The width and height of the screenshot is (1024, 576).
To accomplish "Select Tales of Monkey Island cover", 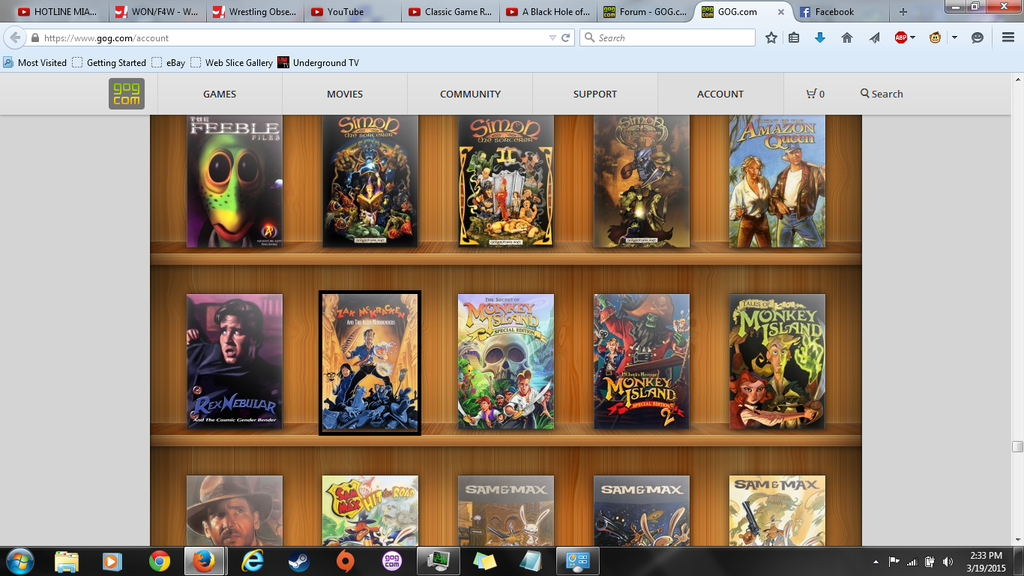I will click(777, 362).
